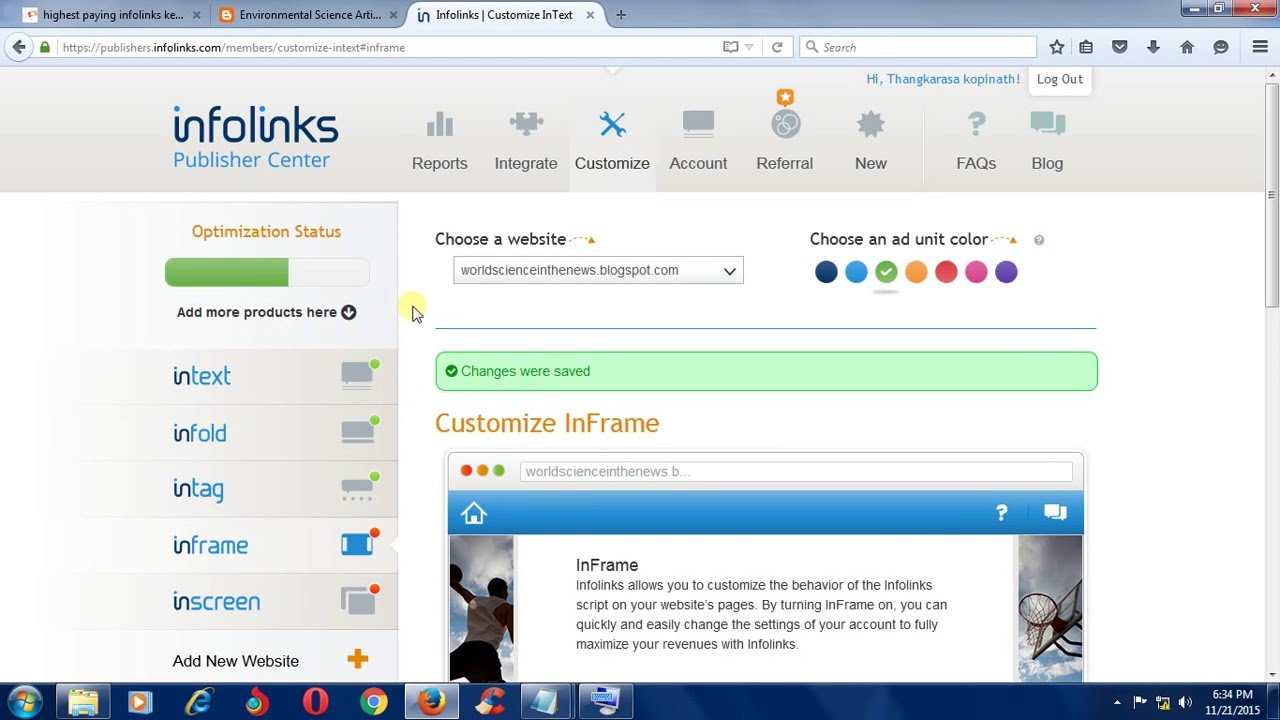
Task: Open the Integrate puzzle icon
Action: point(526,124)
